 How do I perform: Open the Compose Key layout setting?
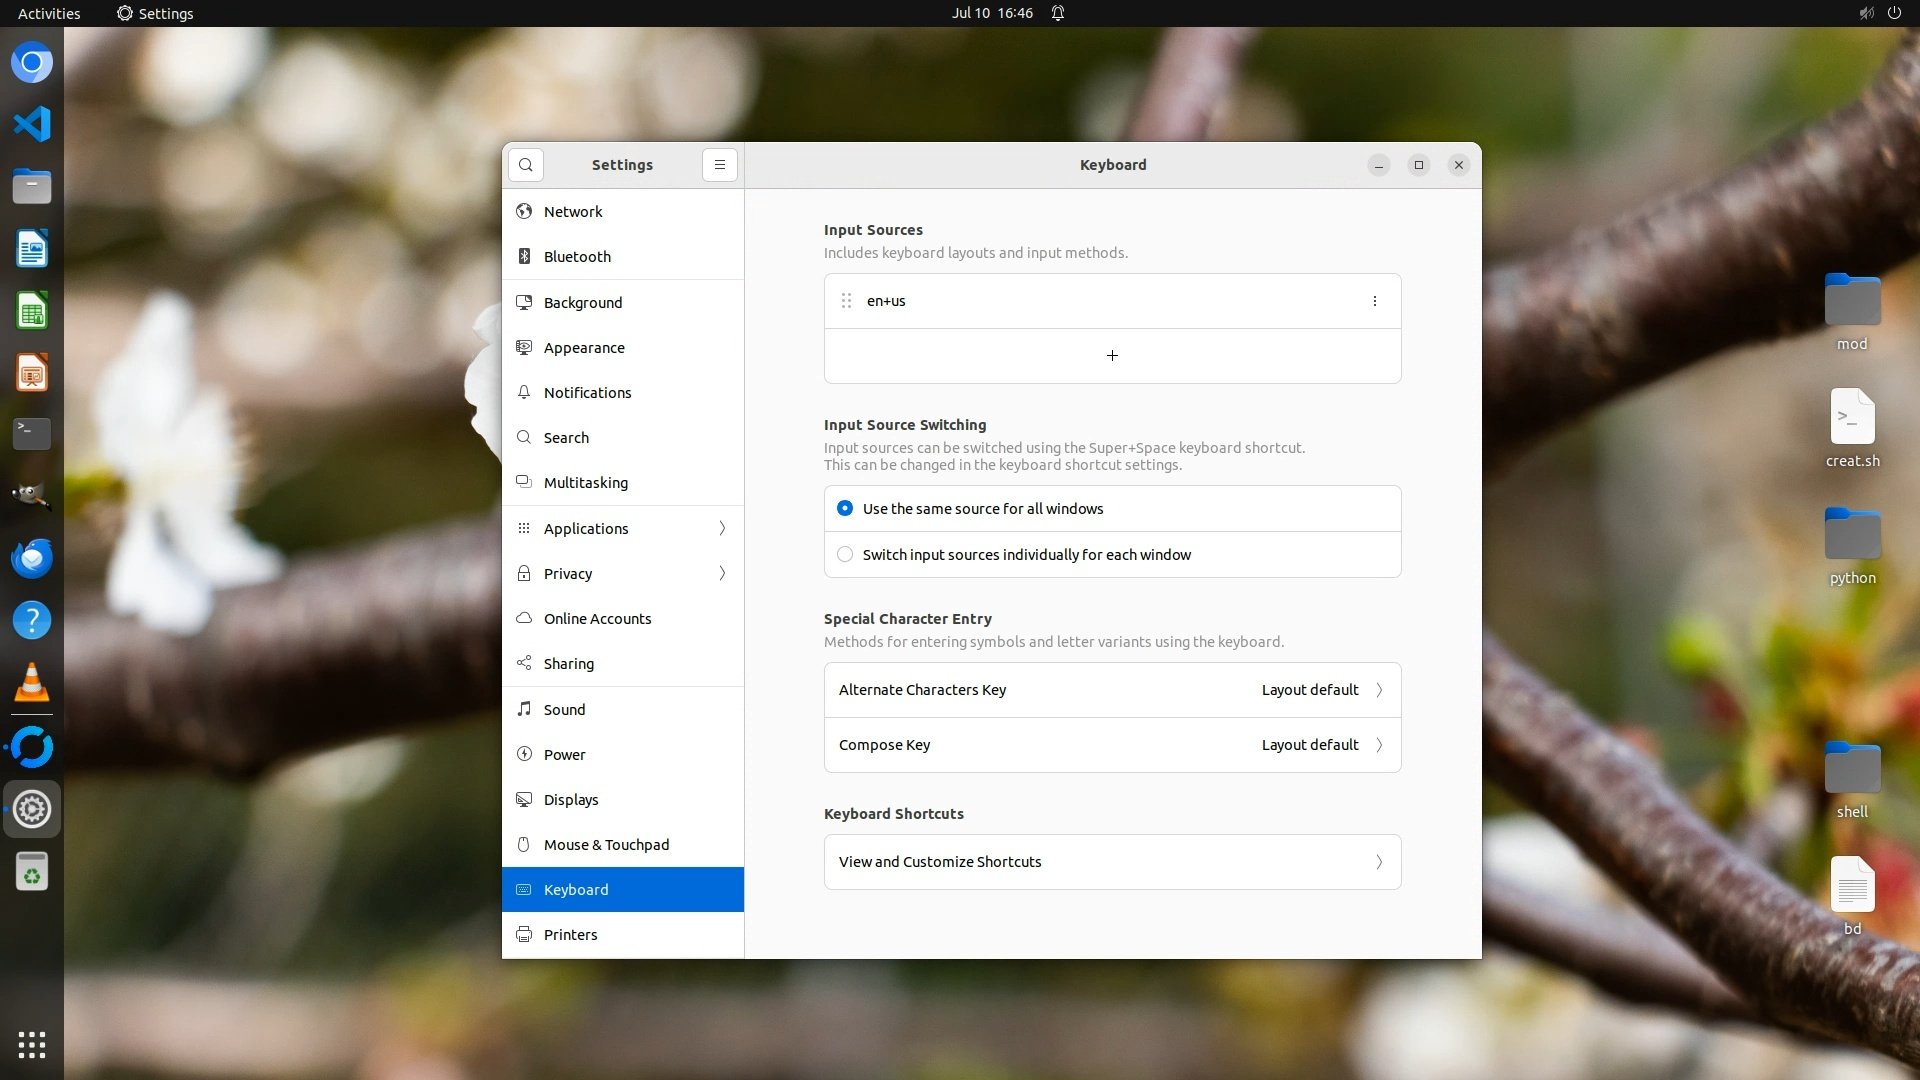pyautogui.click(x=1112, y=745)
